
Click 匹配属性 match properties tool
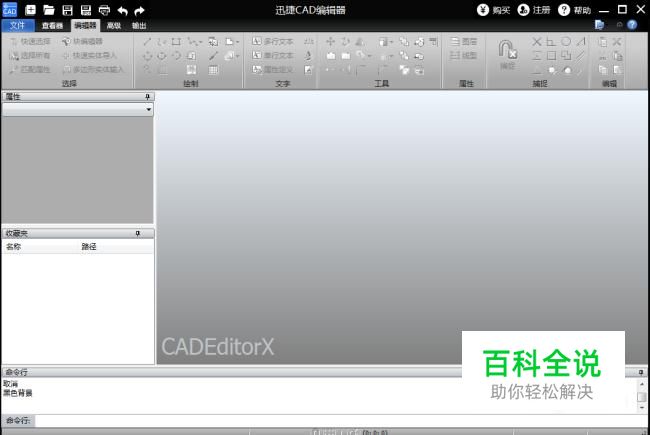[x=30, y=69]
